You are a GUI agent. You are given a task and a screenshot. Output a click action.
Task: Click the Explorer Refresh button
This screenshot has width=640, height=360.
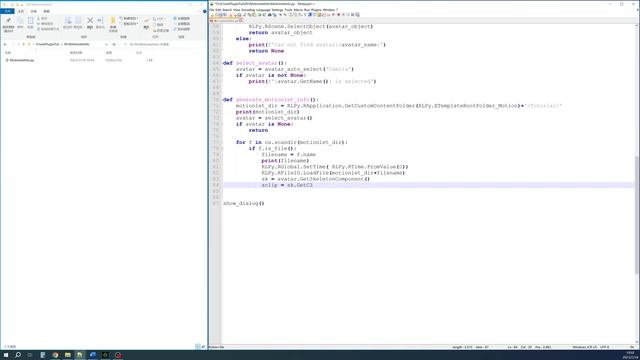115,44
